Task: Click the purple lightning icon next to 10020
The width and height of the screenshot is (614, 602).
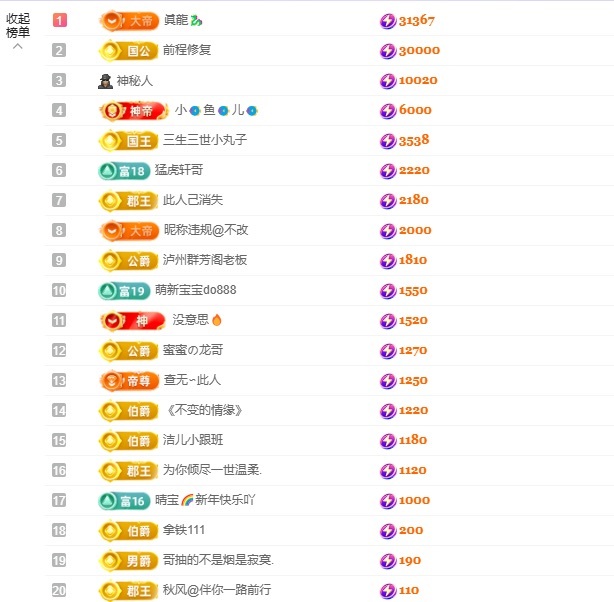Action: pos(388,81)
